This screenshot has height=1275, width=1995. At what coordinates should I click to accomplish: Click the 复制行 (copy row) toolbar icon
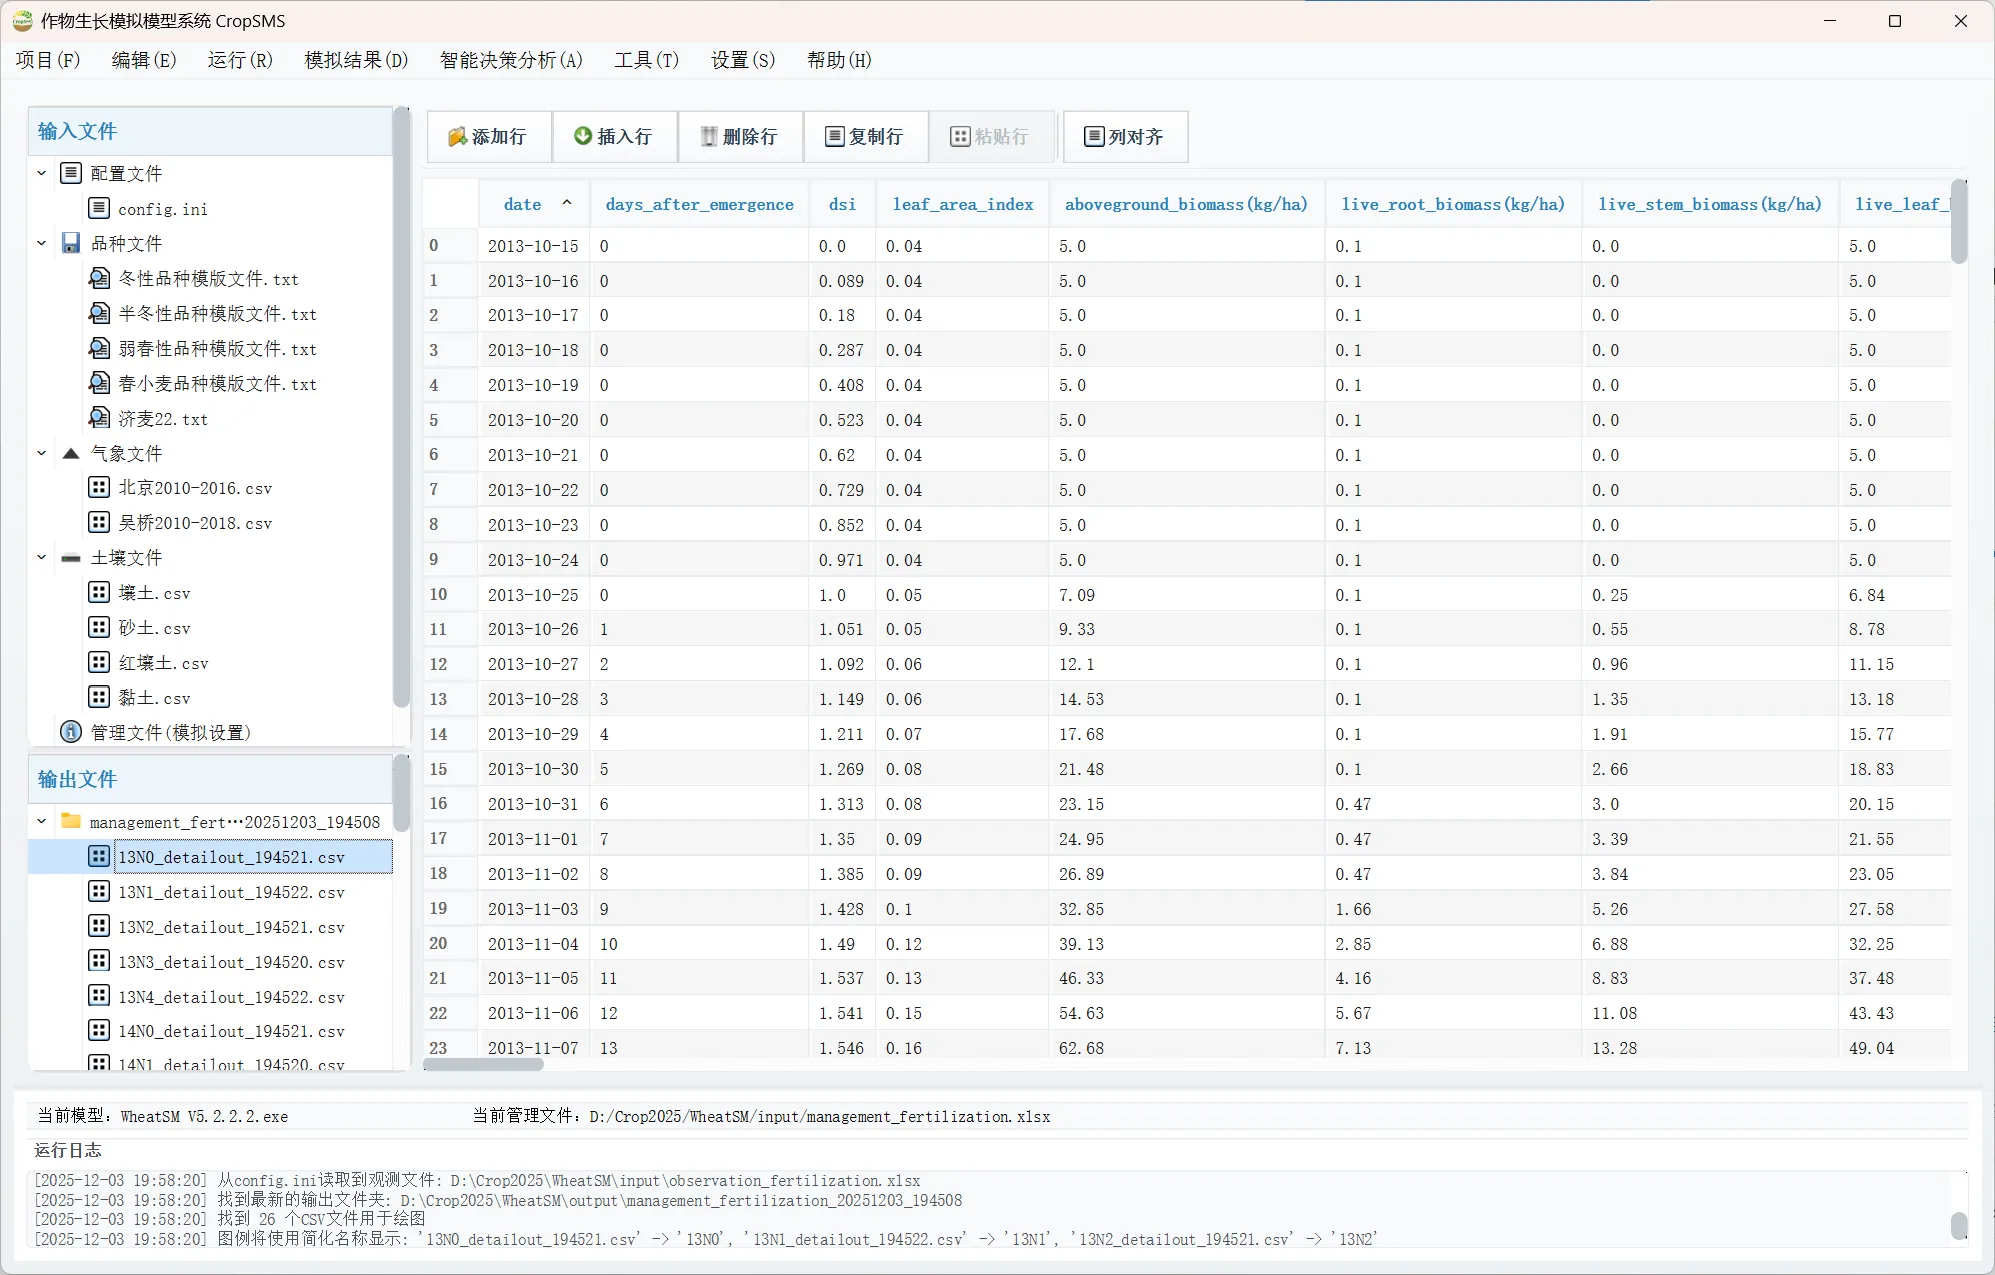834,137
